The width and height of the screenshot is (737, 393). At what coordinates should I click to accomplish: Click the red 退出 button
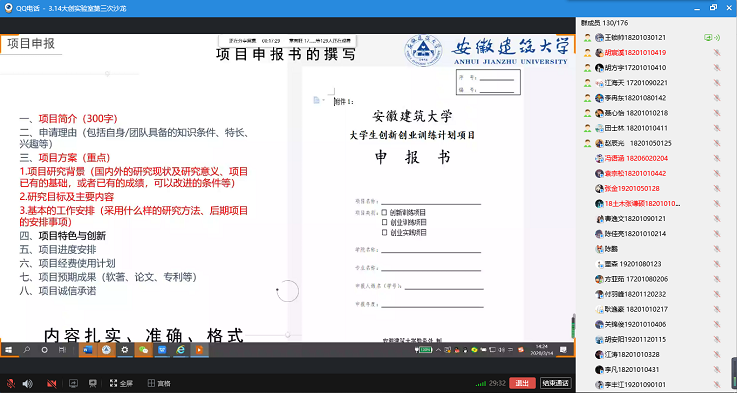(522, 383)
